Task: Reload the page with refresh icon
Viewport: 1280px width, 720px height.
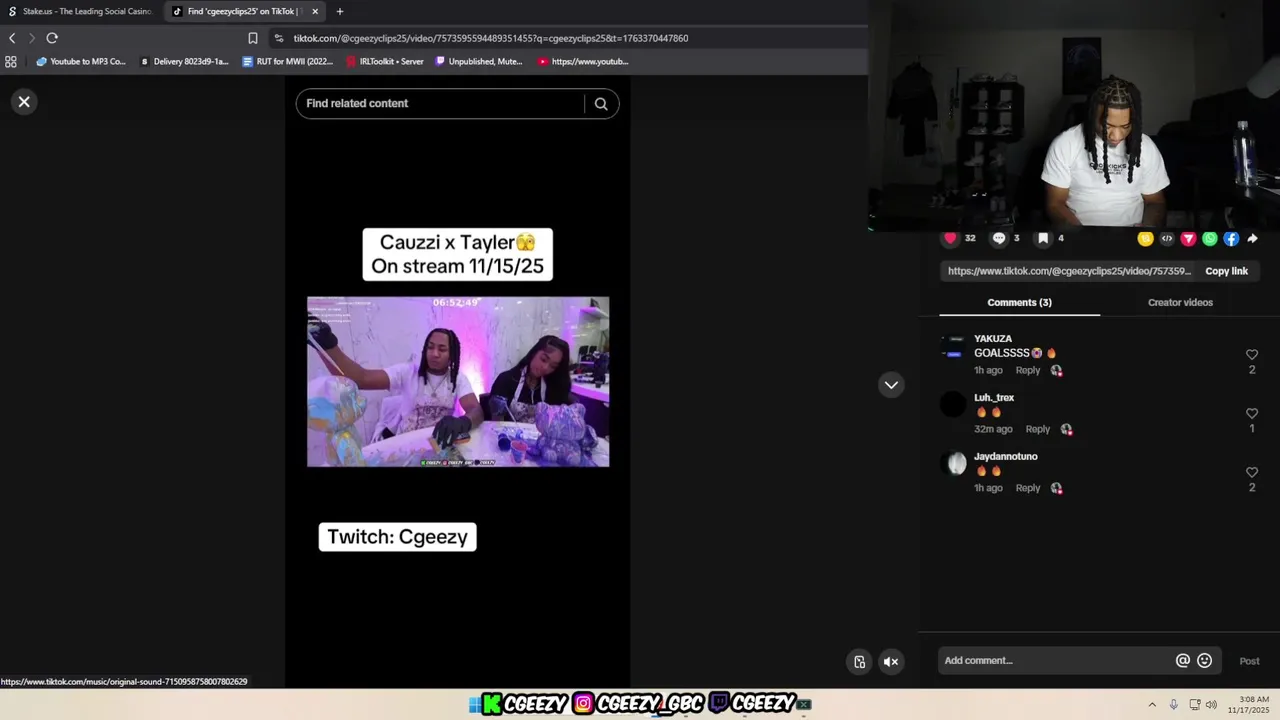Action: [x=52, y=38]
